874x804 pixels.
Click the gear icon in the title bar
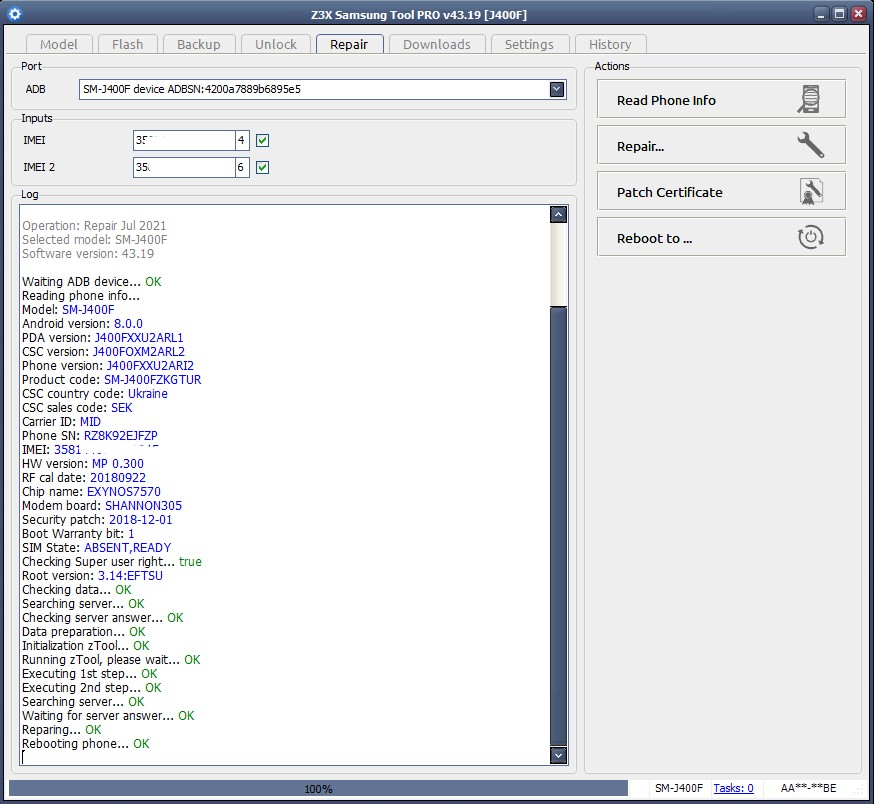[x=15, y=14]
